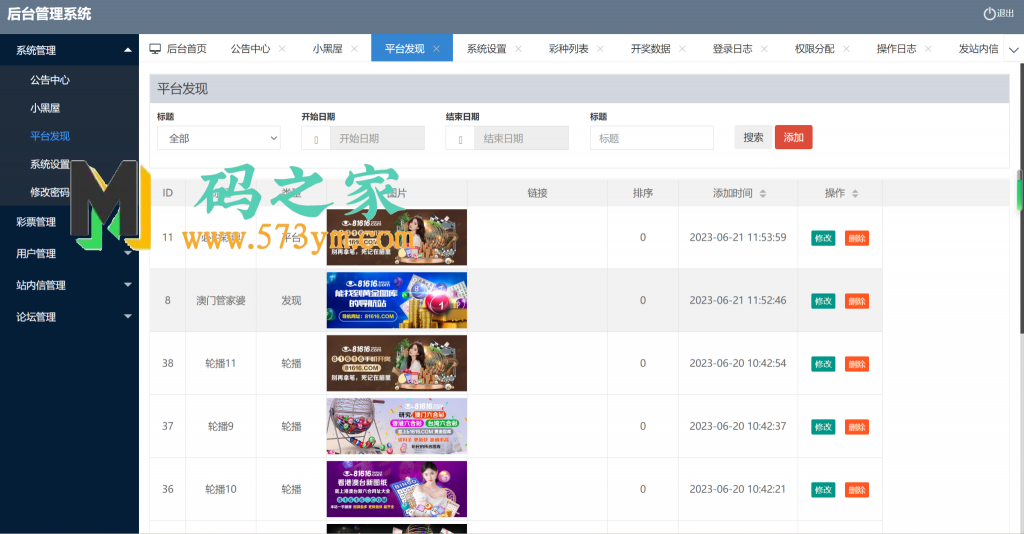Screen dimensions: 1024x534
Task: Focus the 结束日期 date input
Action: click(x=521, y=138)
